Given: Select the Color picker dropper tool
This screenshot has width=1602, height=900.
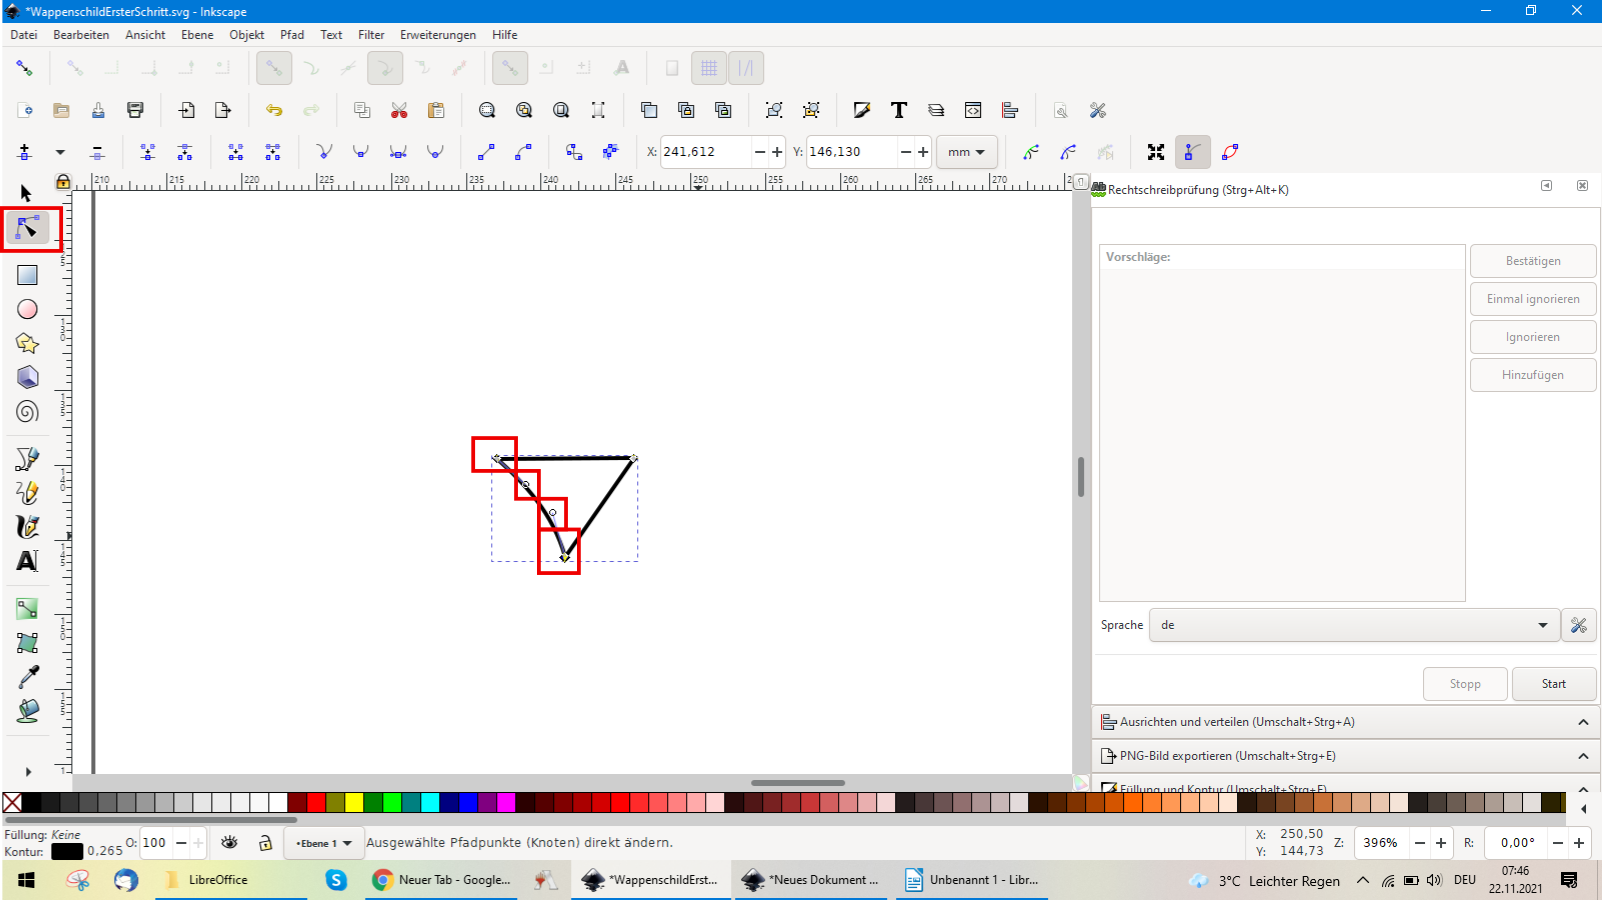Looking at the screenshot, I should (27, 677).
